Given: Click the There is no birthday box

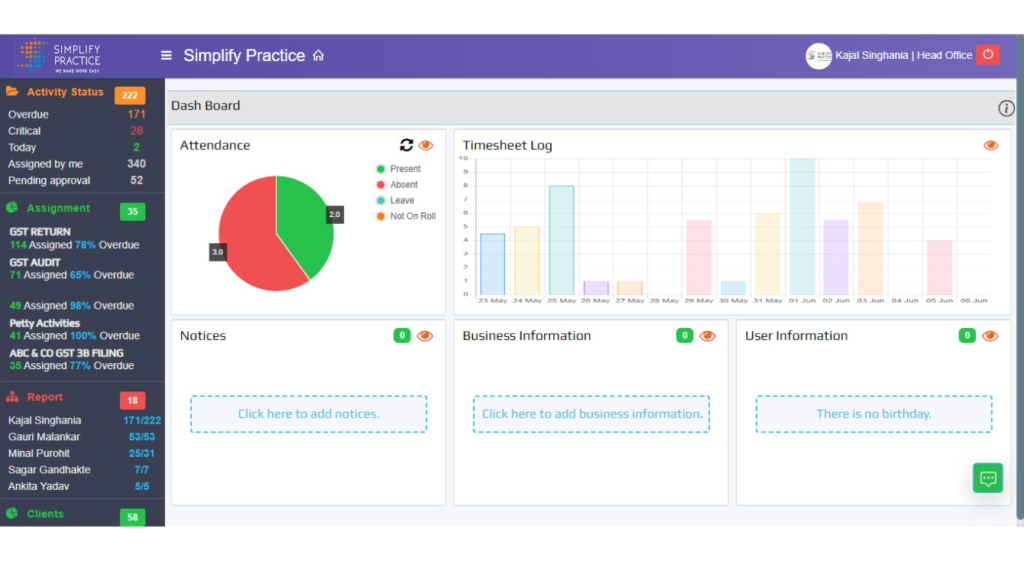Looking at the screenshot, I should point(874,414).
